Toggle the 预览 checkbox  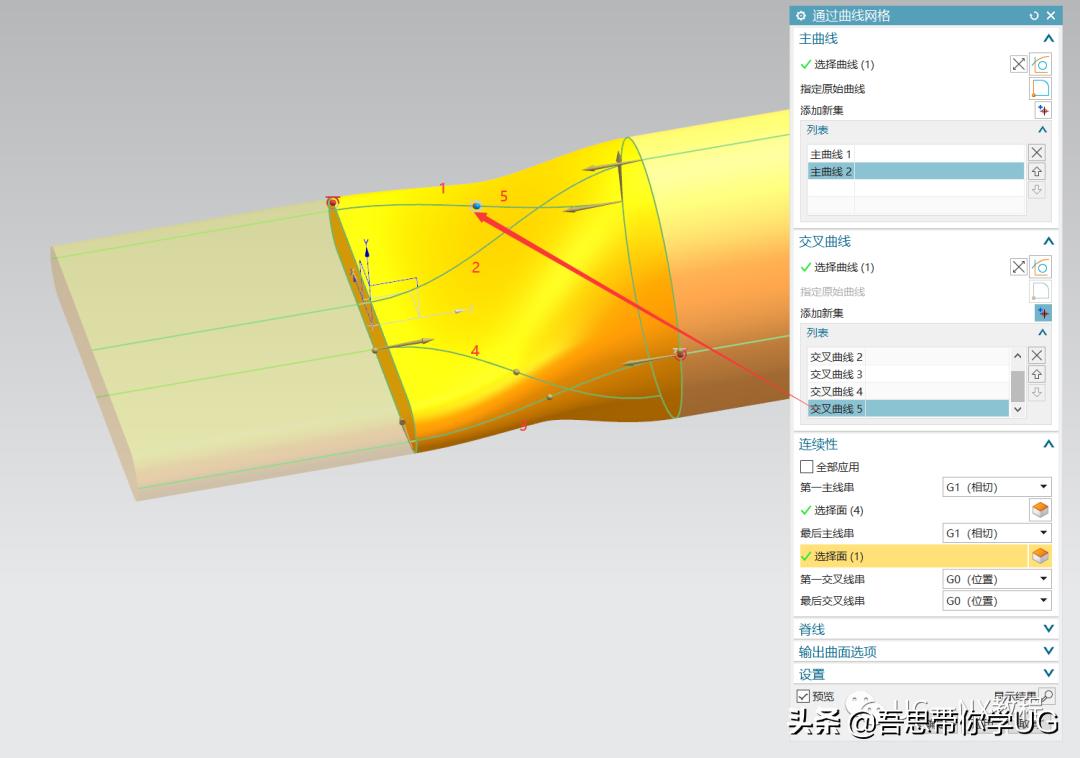(x=803, y=696)
